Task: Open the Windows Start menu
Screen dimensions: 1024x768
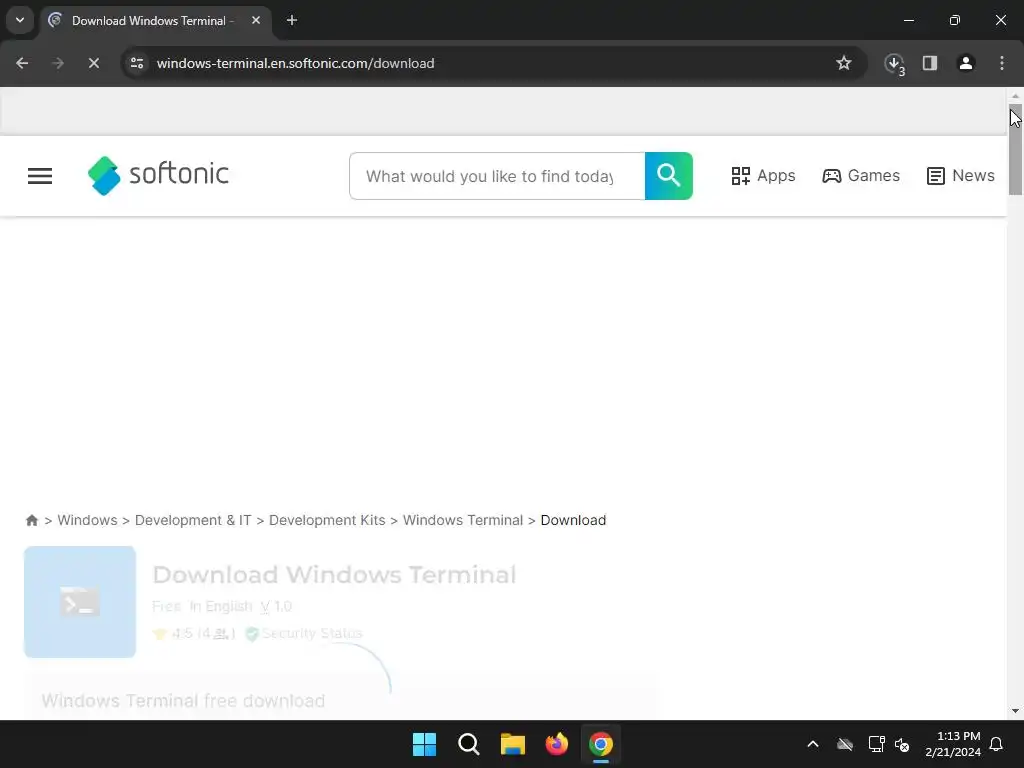Action: point(424,744)
